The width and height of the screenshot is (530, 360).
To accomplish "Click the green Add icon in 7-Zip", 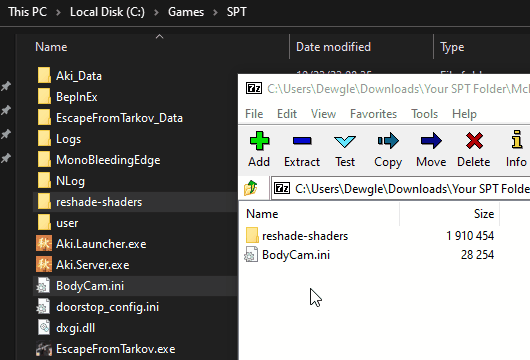I will point(259,140).
